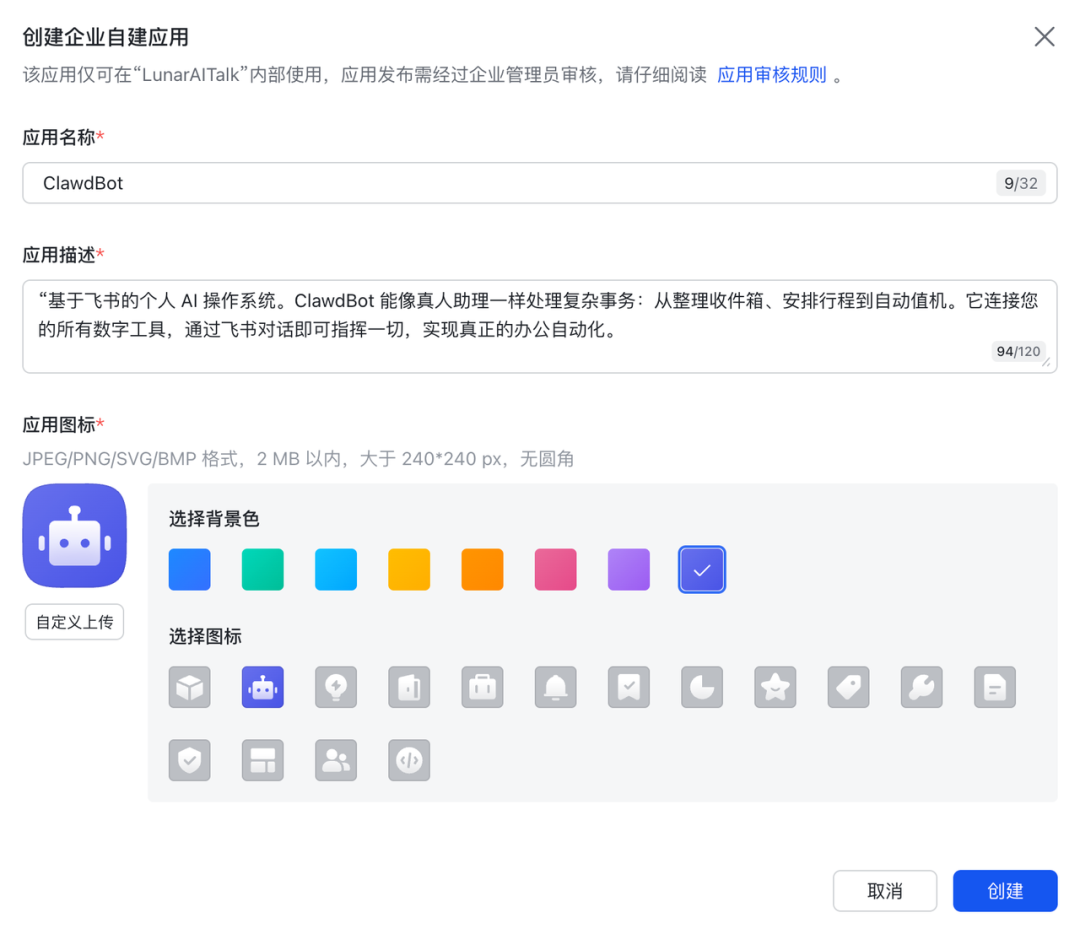This screenshot has height=934, width=1080.
Task: Choose the star icon
Action: 774,687
